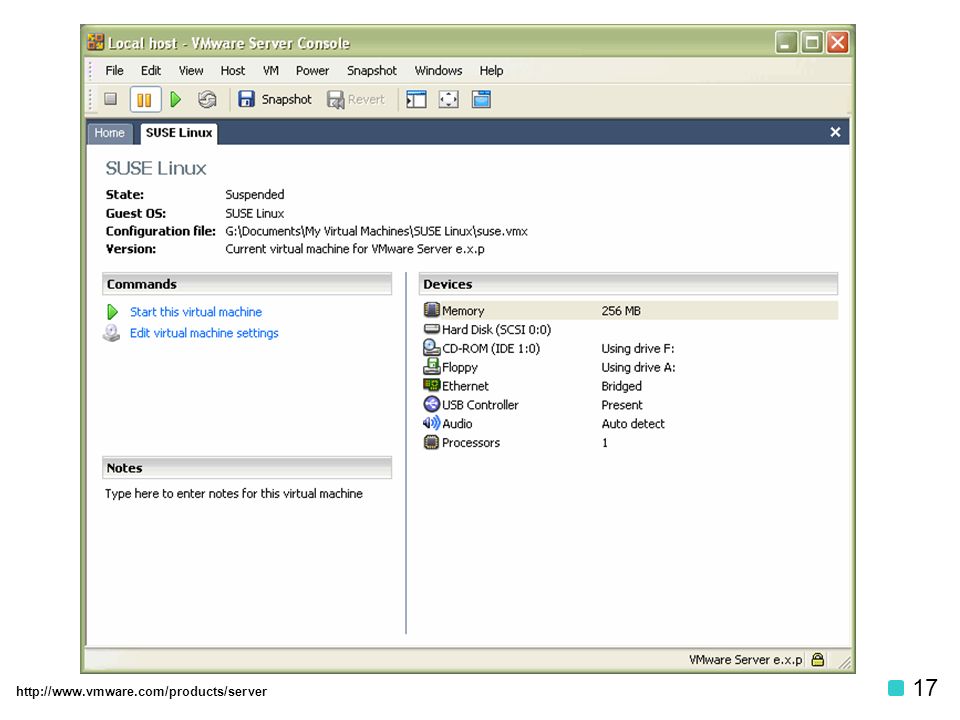Open the VM menu
Screen dimensions: 960x720
(x=271, y=70)
